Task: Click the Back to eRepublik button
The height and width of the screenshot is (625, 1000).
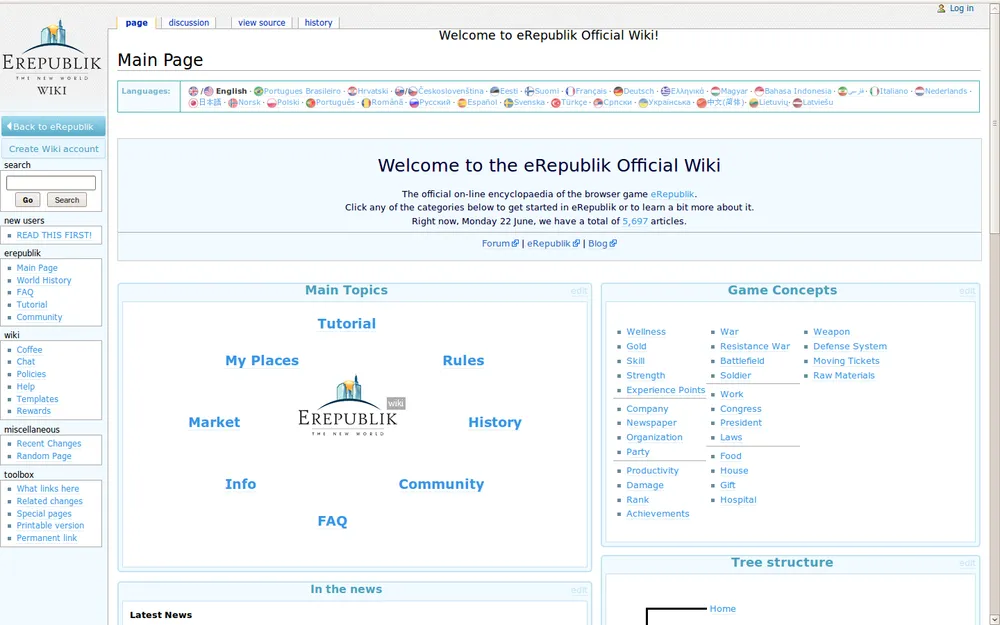Action: pos(53,126)
